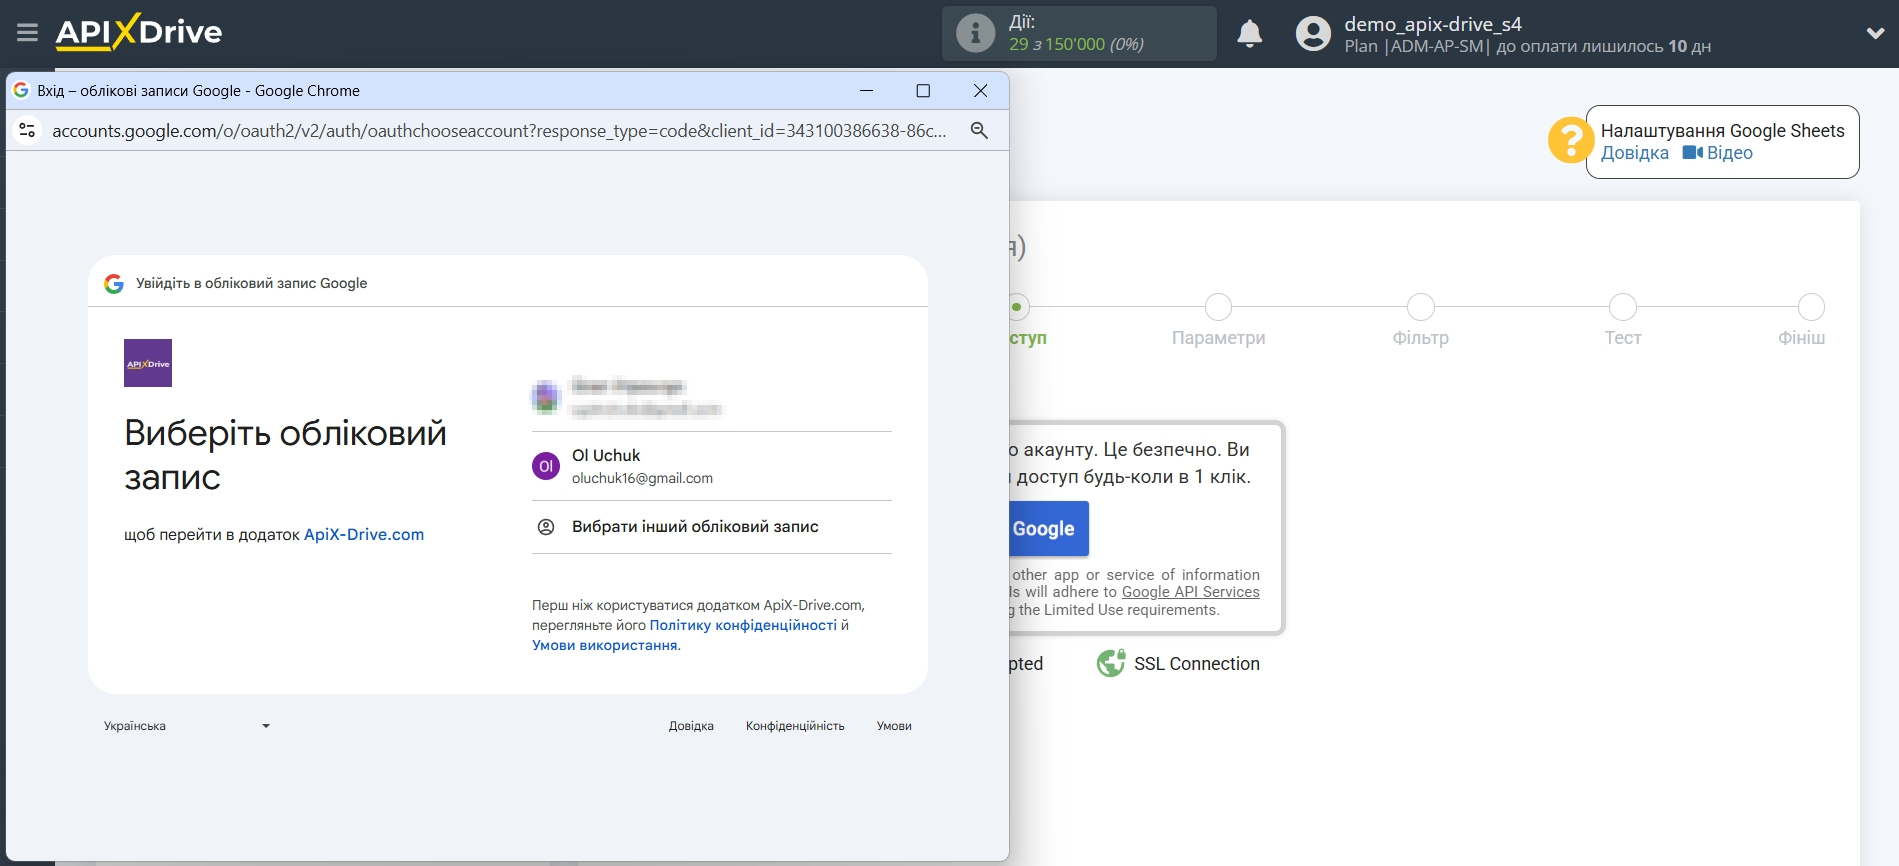Click the demo_apix-drive_s4 username
1899x866 pixels.
pyautogui.click(x=1432, y=24)
